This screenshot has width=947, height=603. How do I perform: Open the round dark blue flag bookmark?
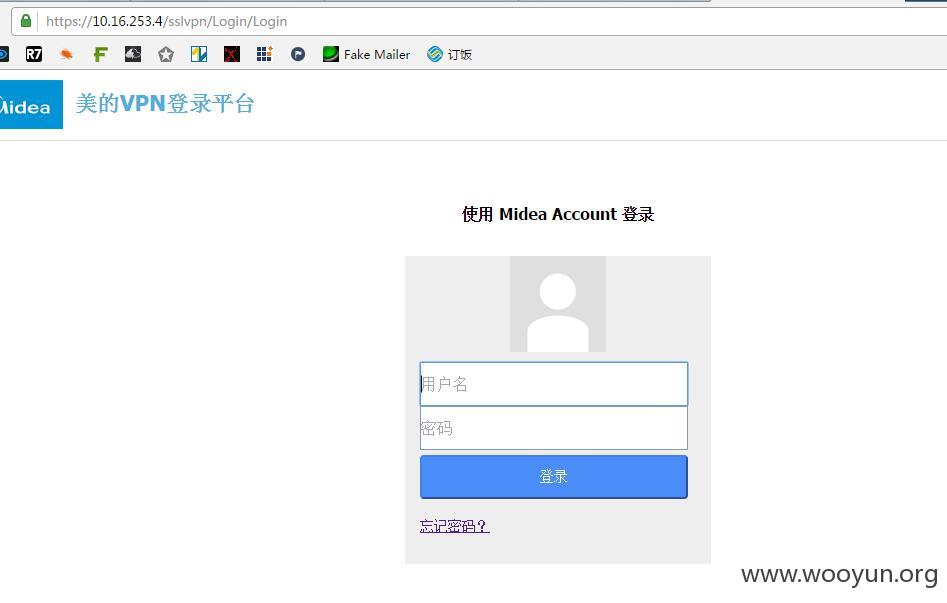coord(298,54)
